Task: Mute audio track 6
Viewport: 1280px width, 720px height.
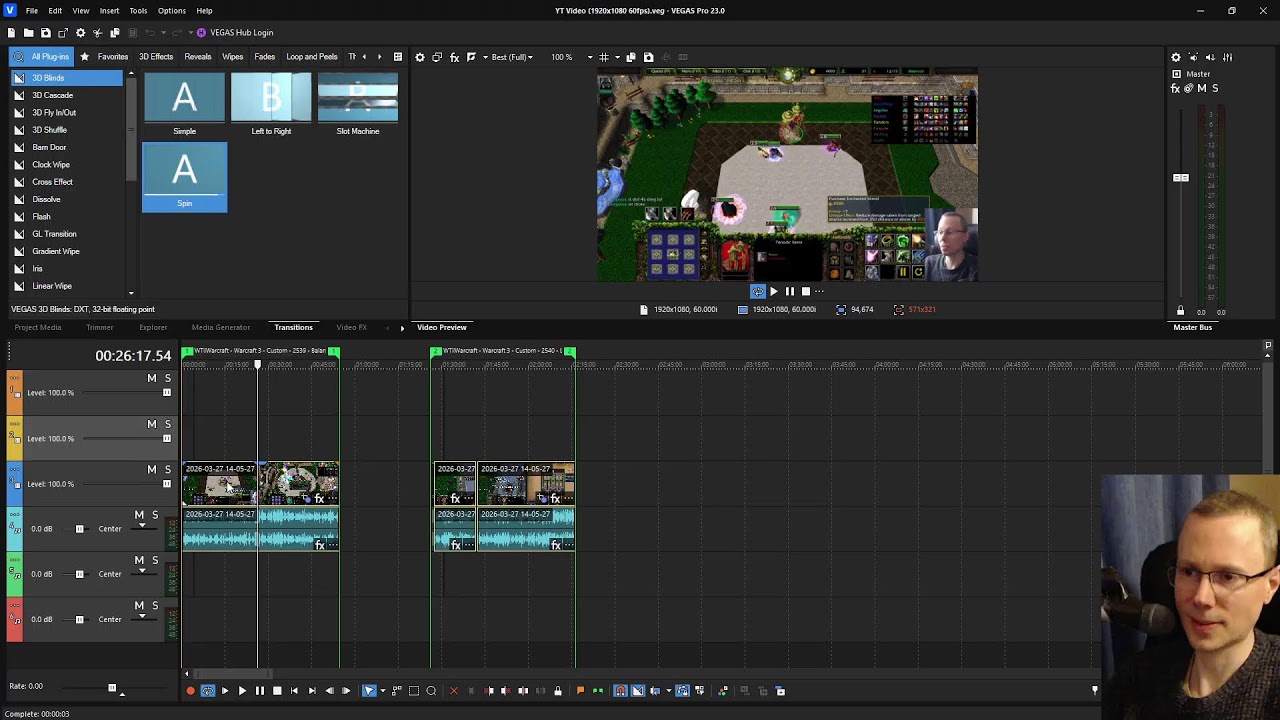Action: [140, 606]
